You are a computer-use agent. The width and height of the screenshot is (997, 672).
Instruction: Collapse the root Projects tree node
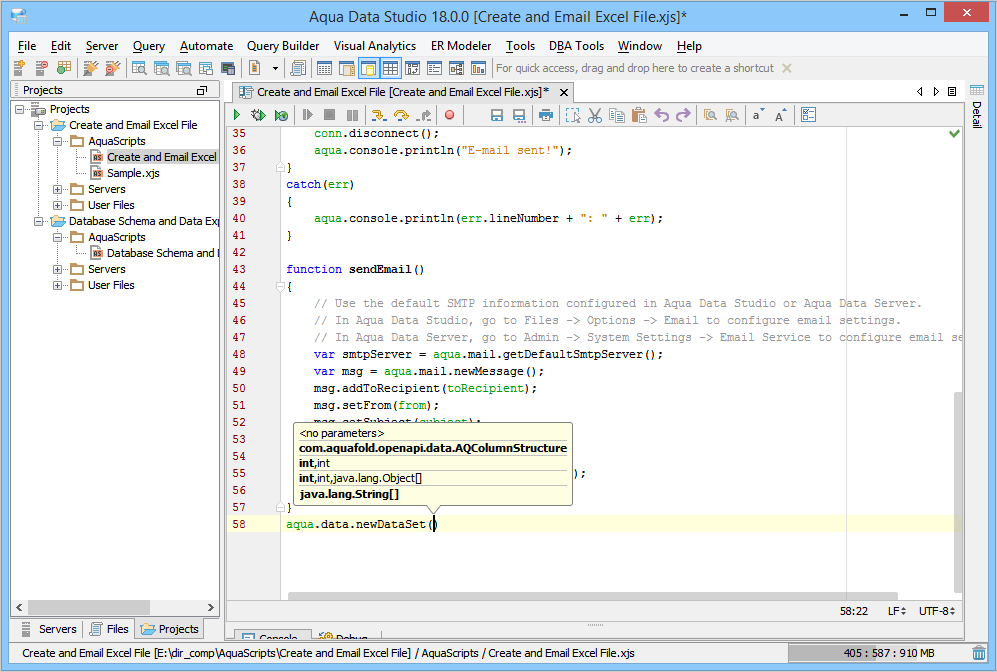point(20,109)
